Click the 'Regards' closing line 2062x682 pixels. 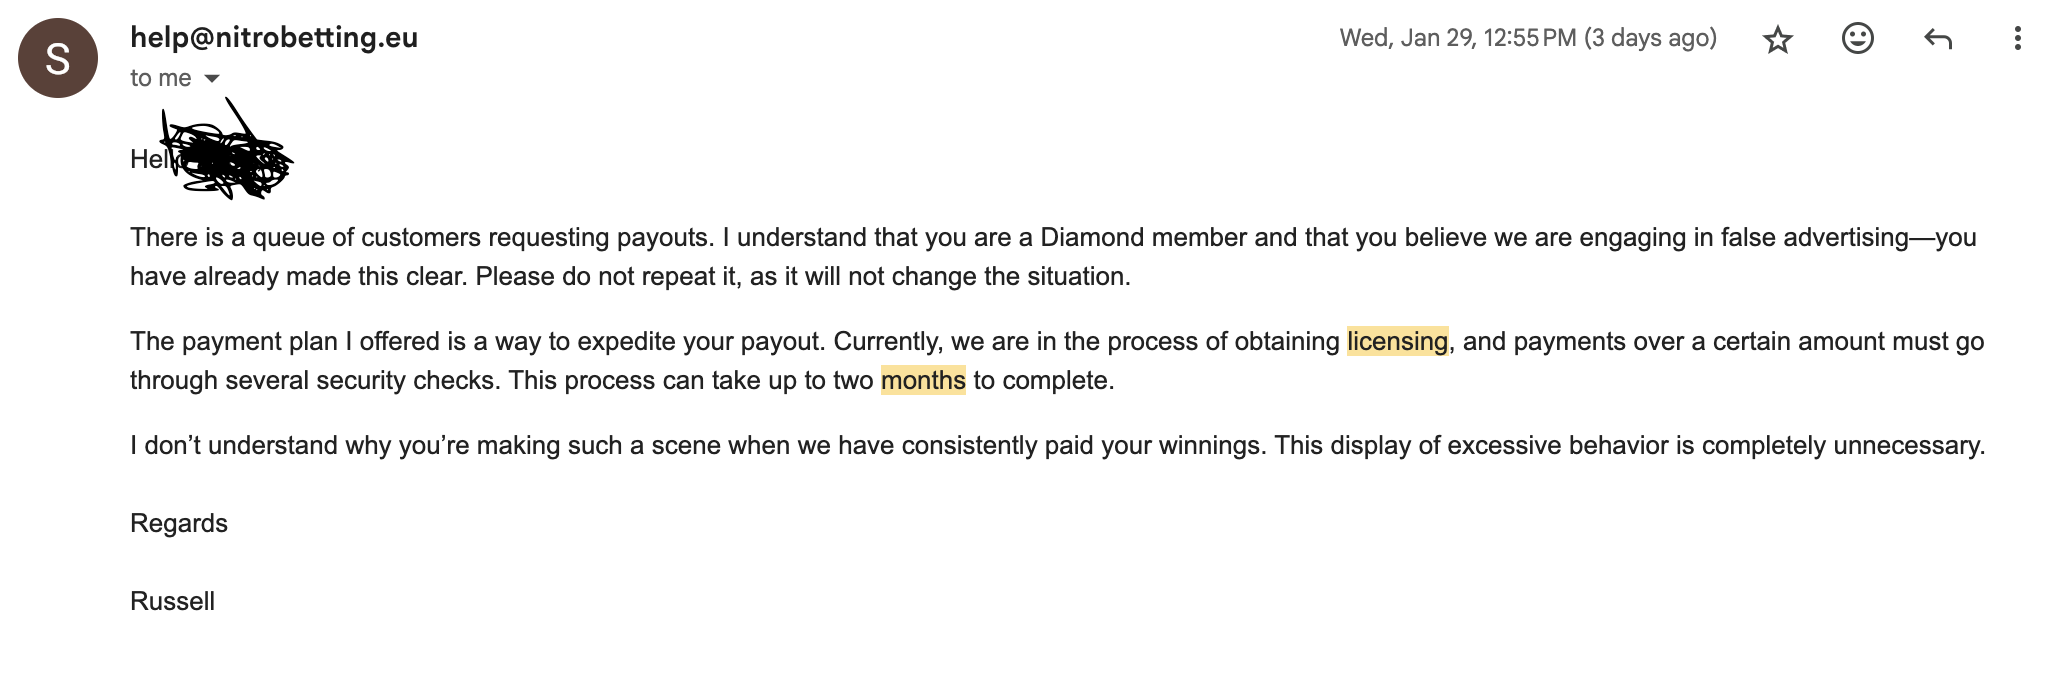coord(179,523)
